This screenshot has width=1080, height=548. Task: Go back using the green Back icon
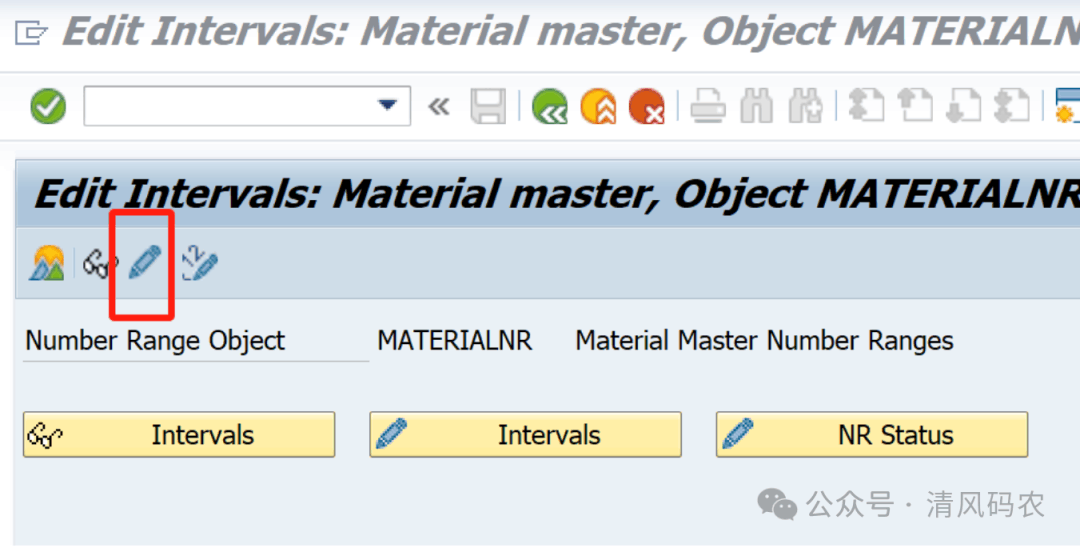550,106
